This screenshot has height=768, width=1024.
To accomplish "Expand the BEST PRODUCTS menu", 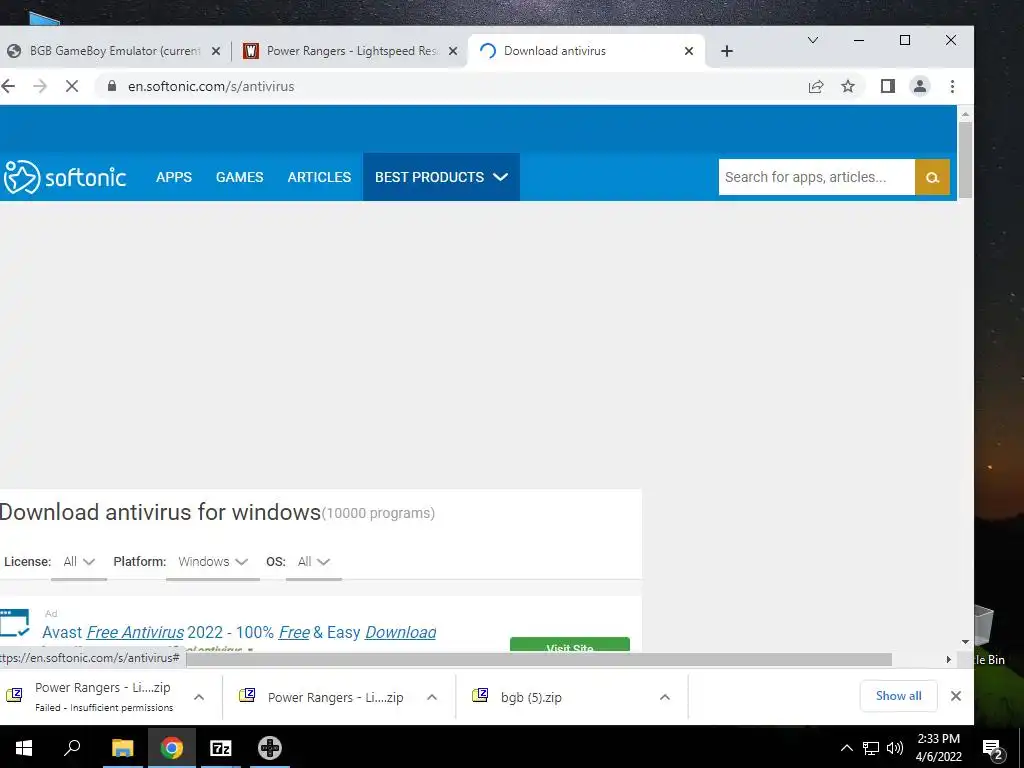I will pos(441,177).
